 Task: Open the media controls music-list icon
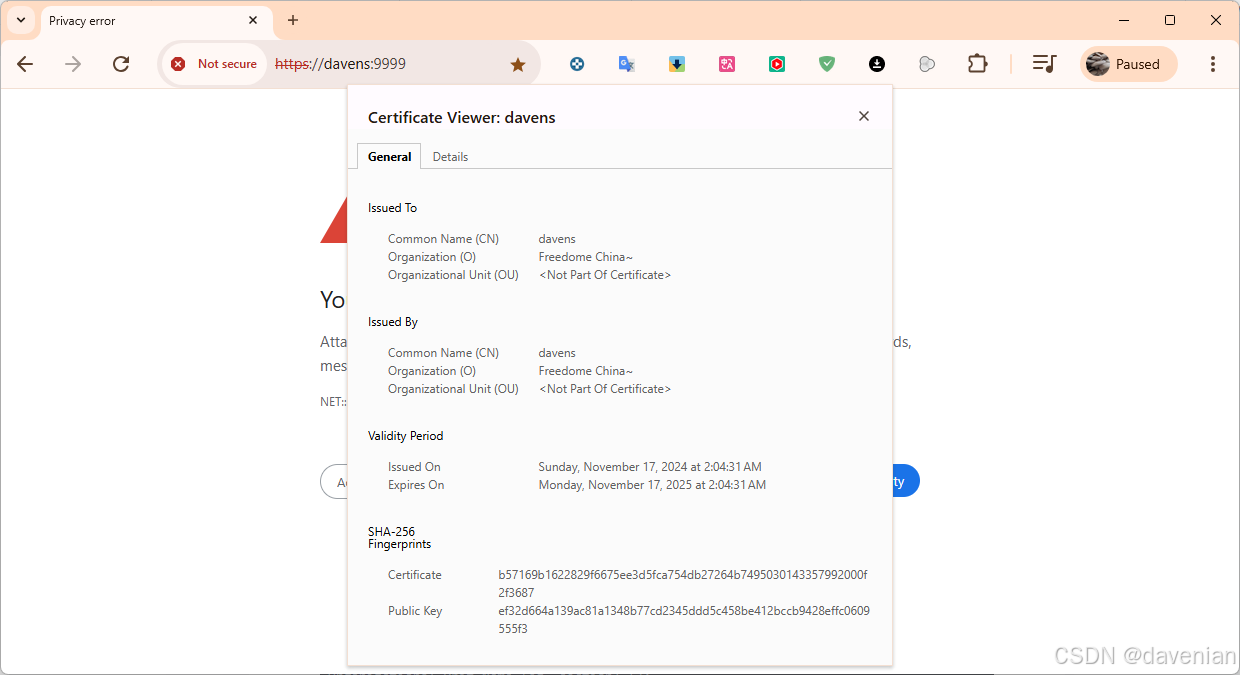(1044, 64)
